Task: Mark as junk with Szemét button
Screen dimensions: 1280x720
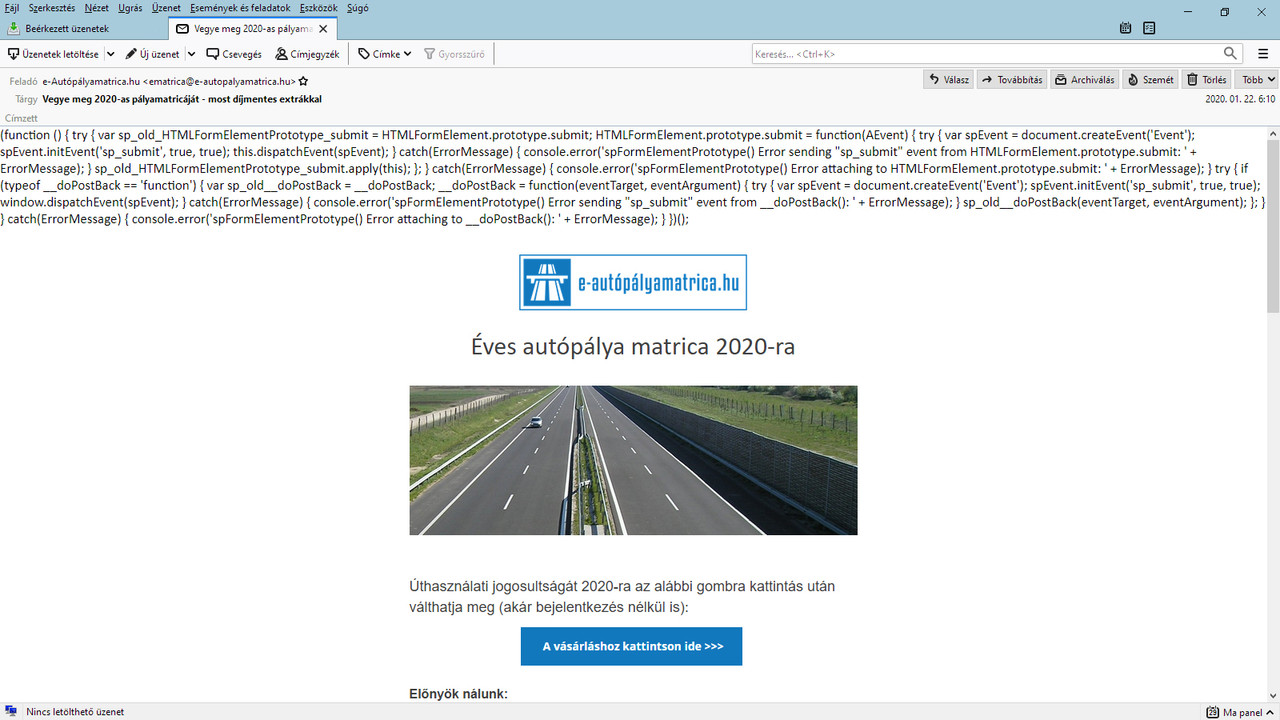Action: [1151, 80]
